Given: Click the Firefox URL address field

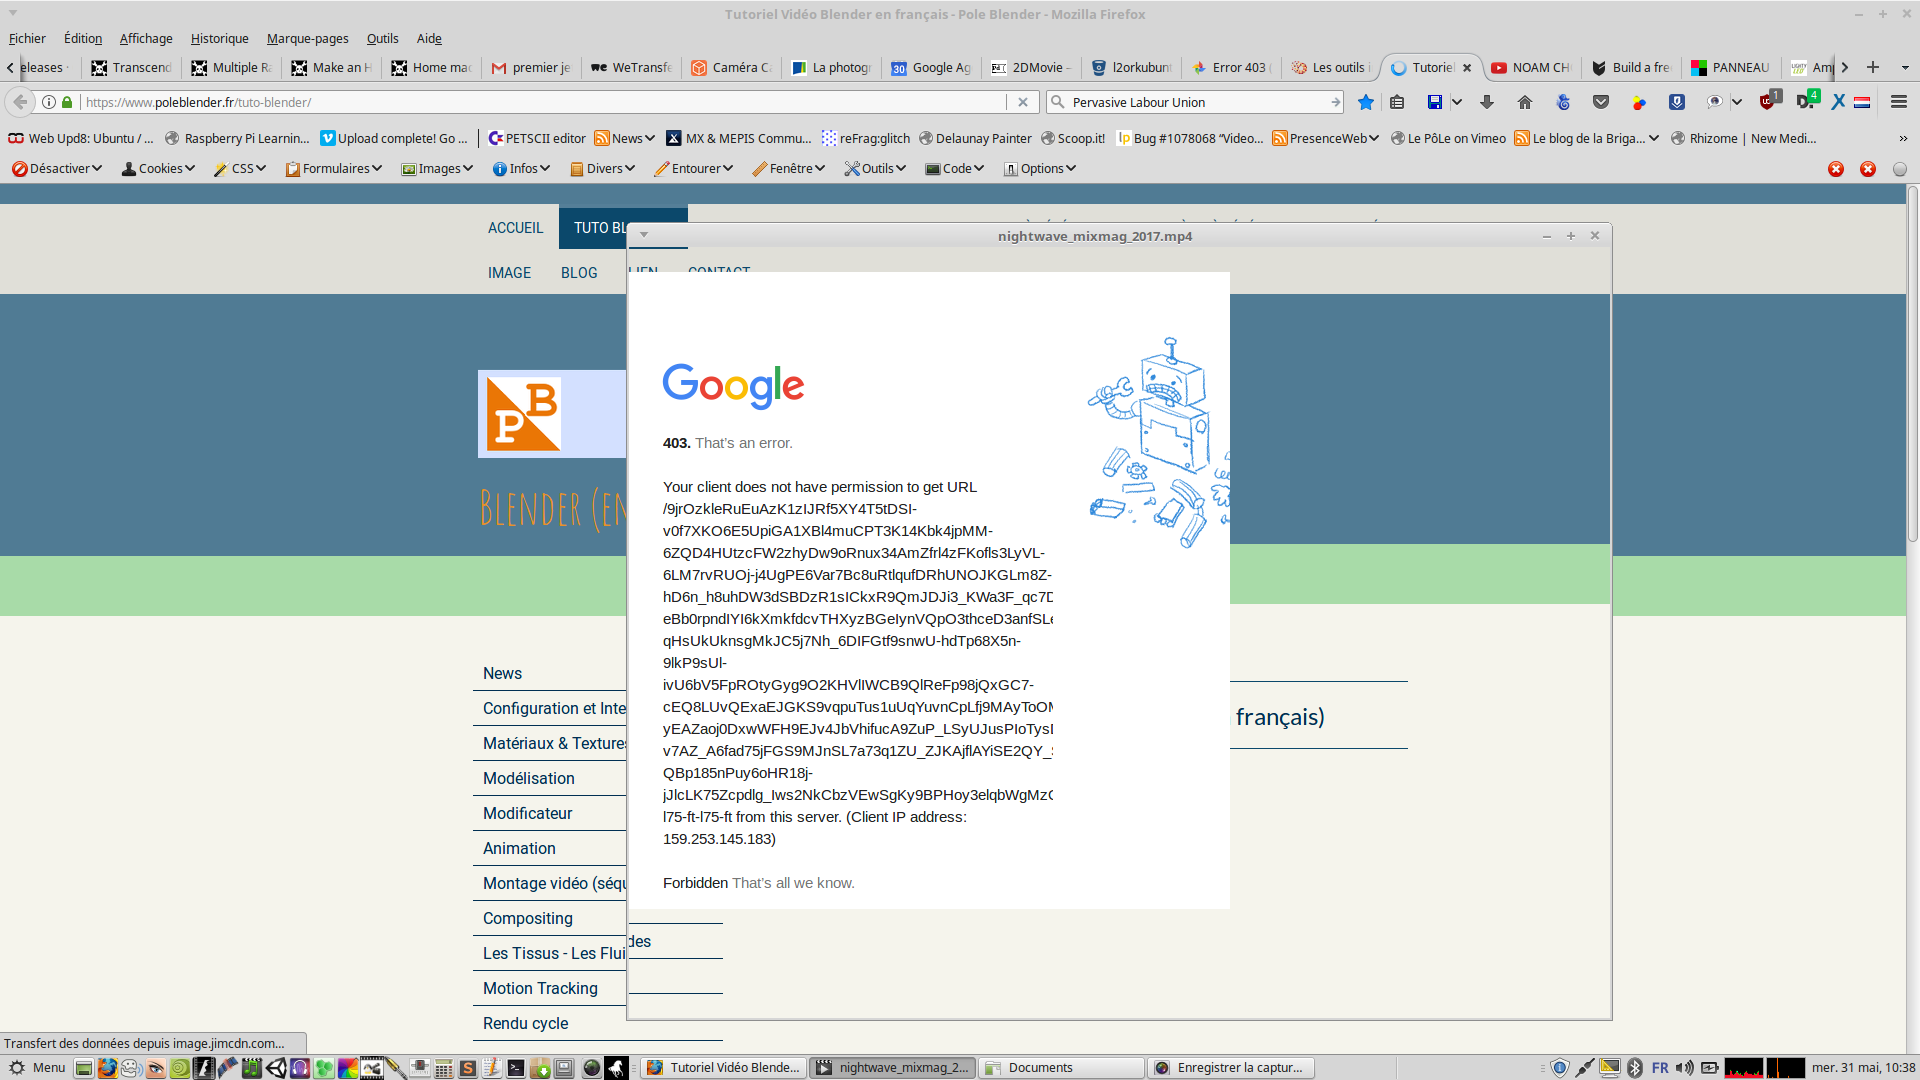Looking at the screenshot, I should pyautogui.click(x=540, y=102).
